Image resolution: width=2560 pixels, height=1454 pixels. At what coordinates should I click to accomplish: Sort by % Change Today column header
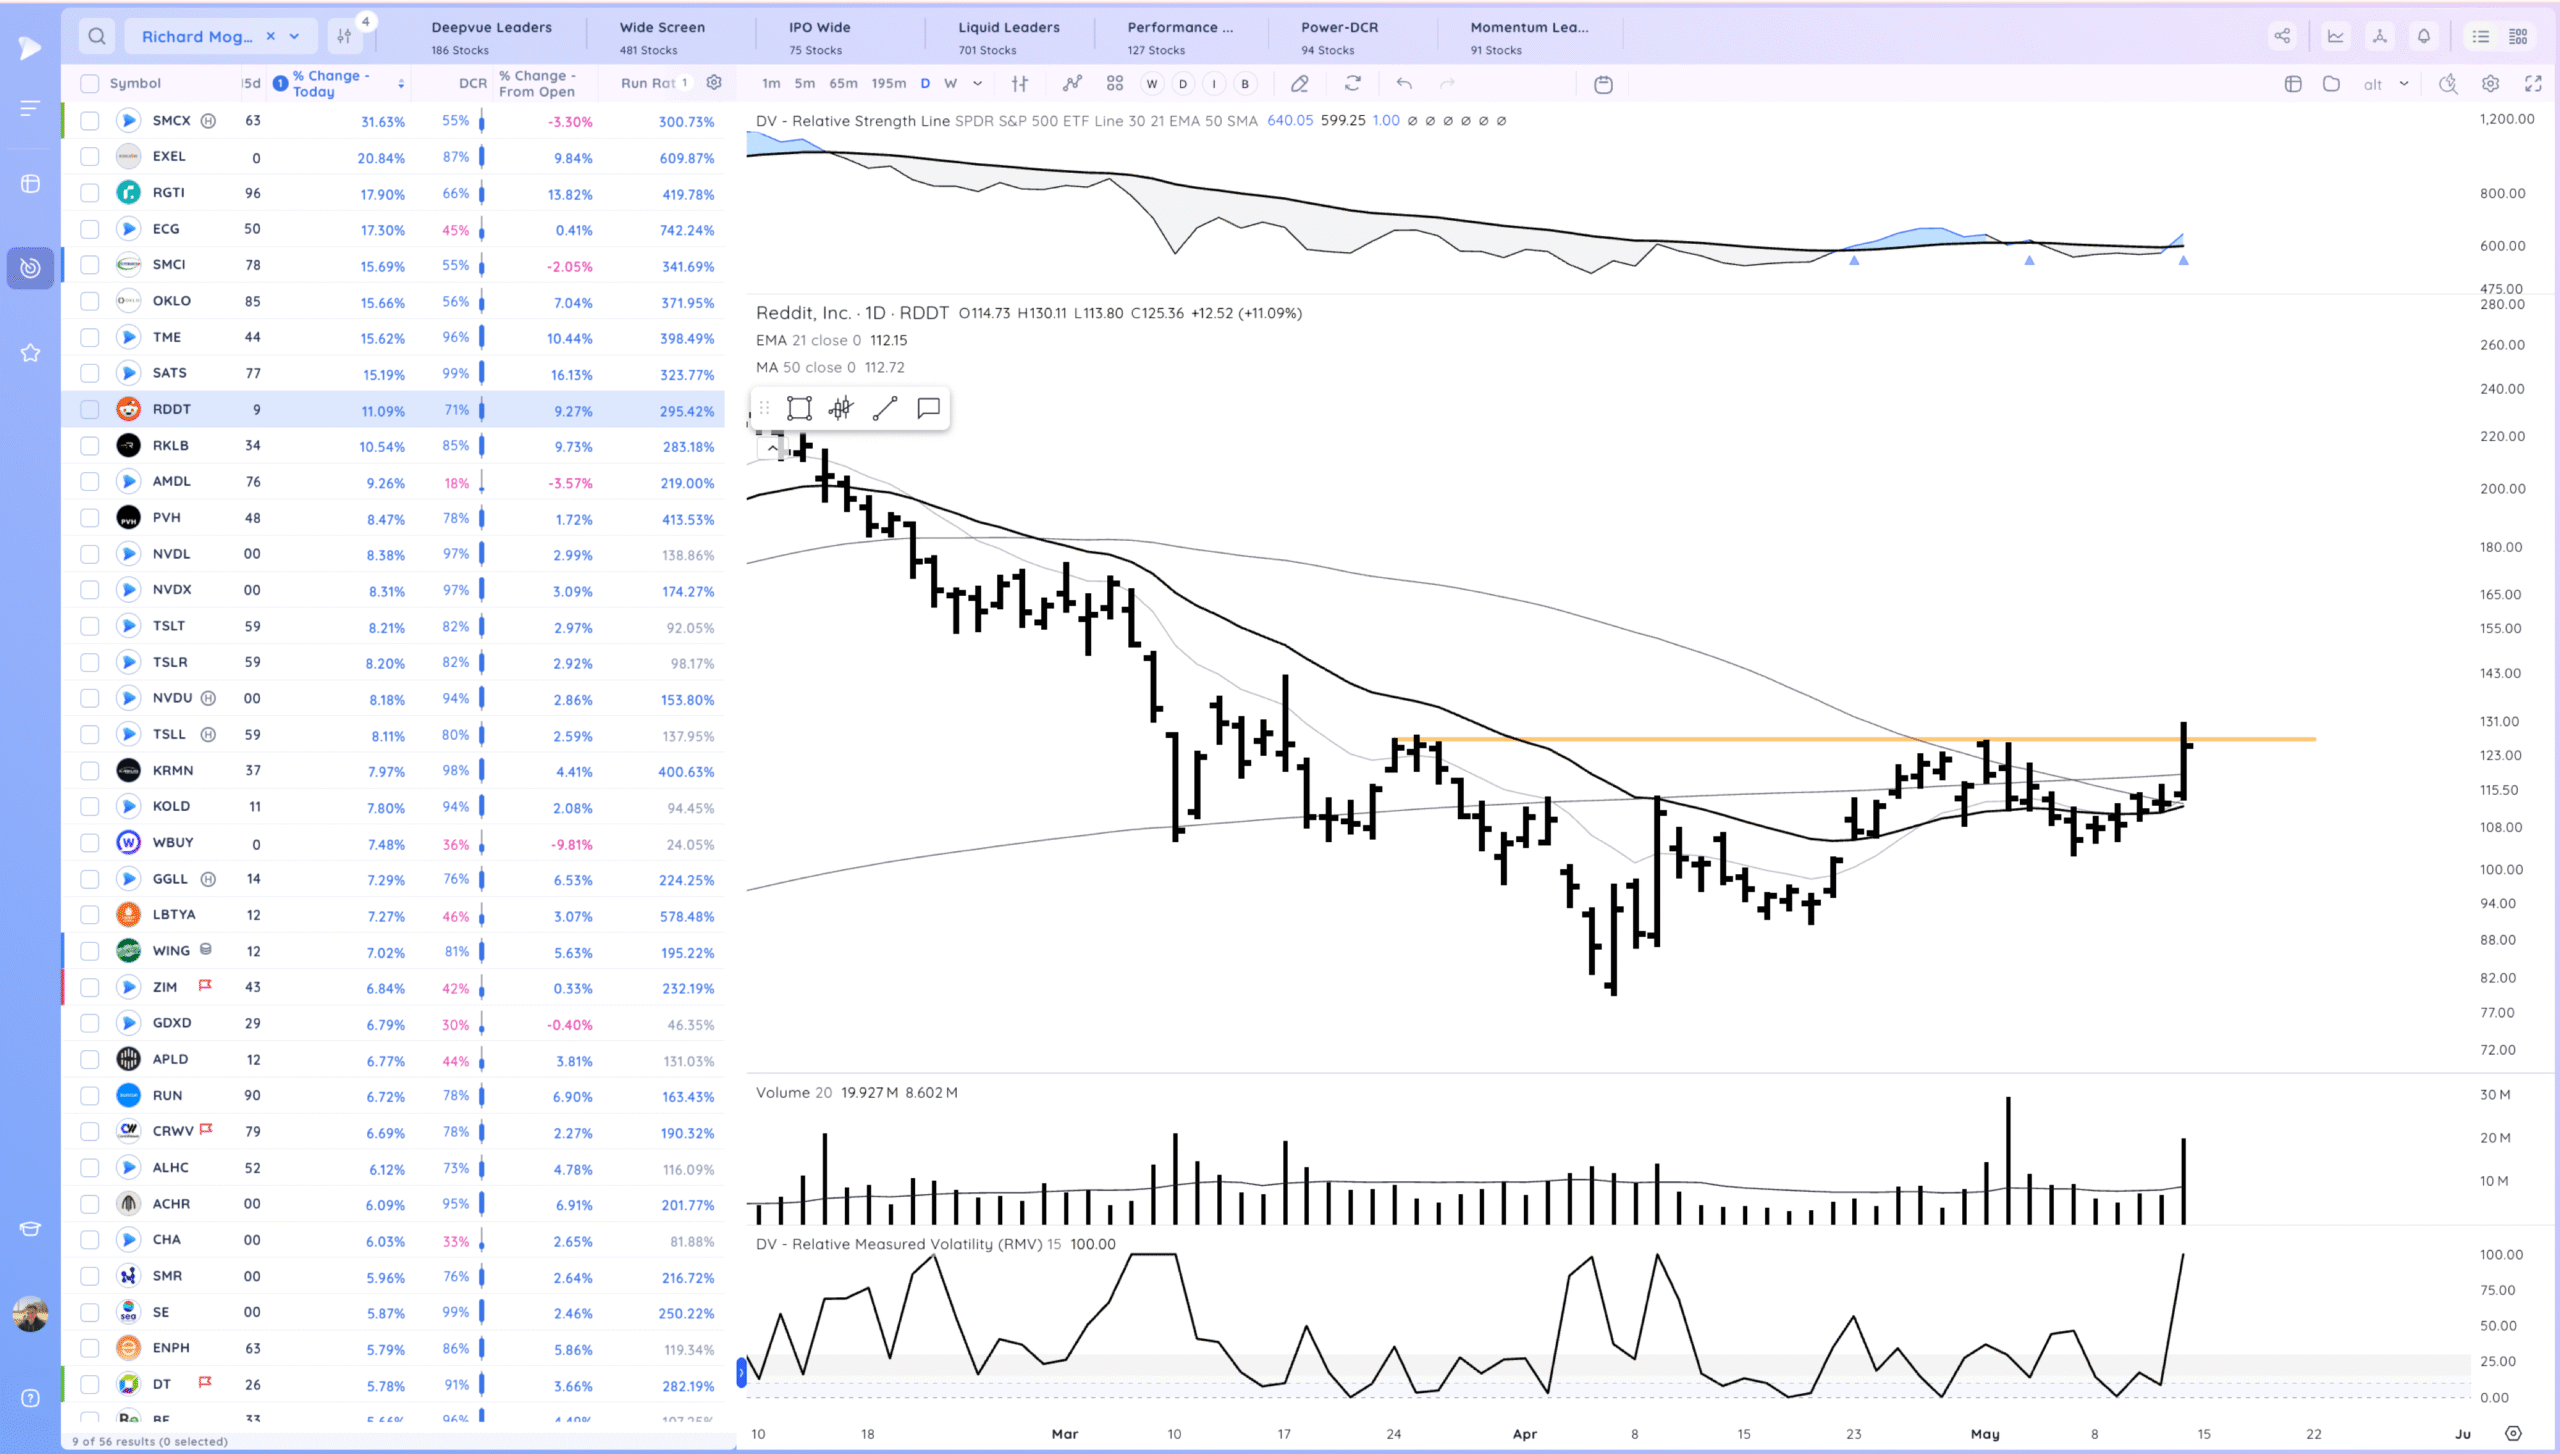pos(332,83)
